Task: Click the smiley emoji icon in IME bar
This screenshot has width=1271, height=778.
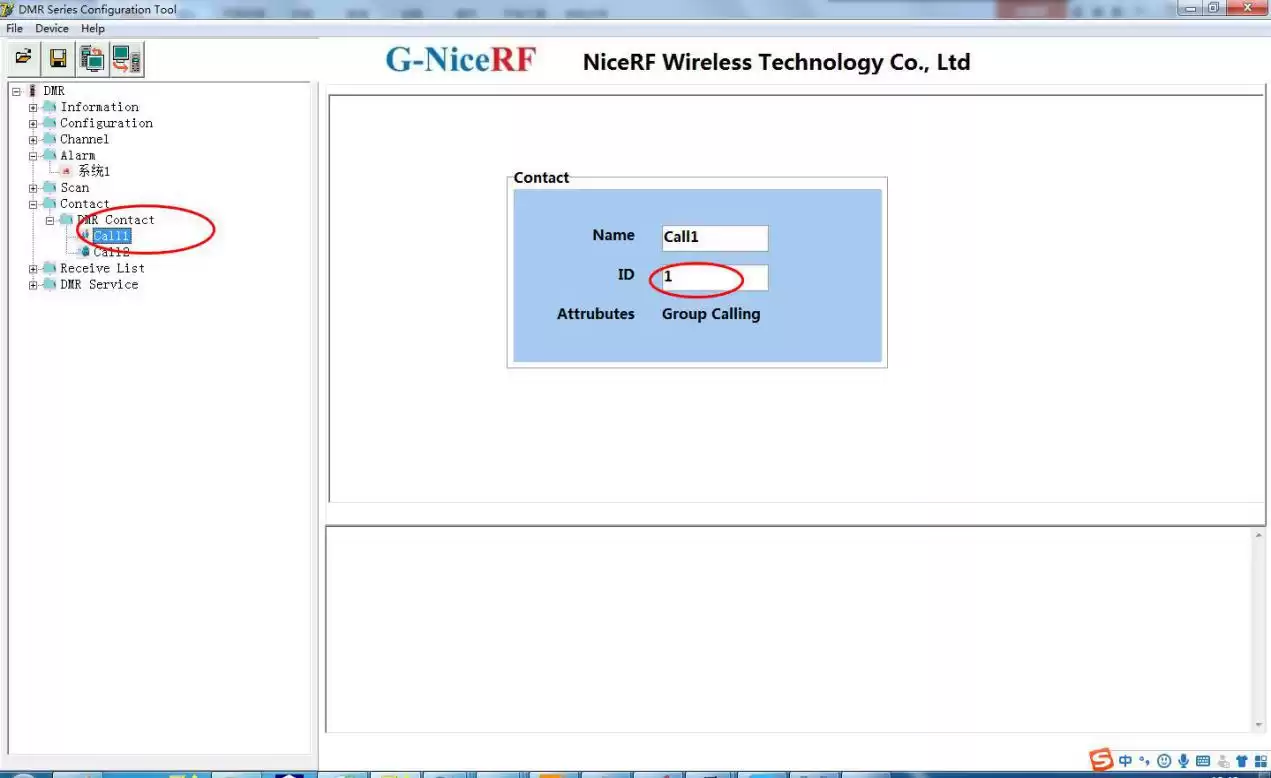Action: [1164, 762]
